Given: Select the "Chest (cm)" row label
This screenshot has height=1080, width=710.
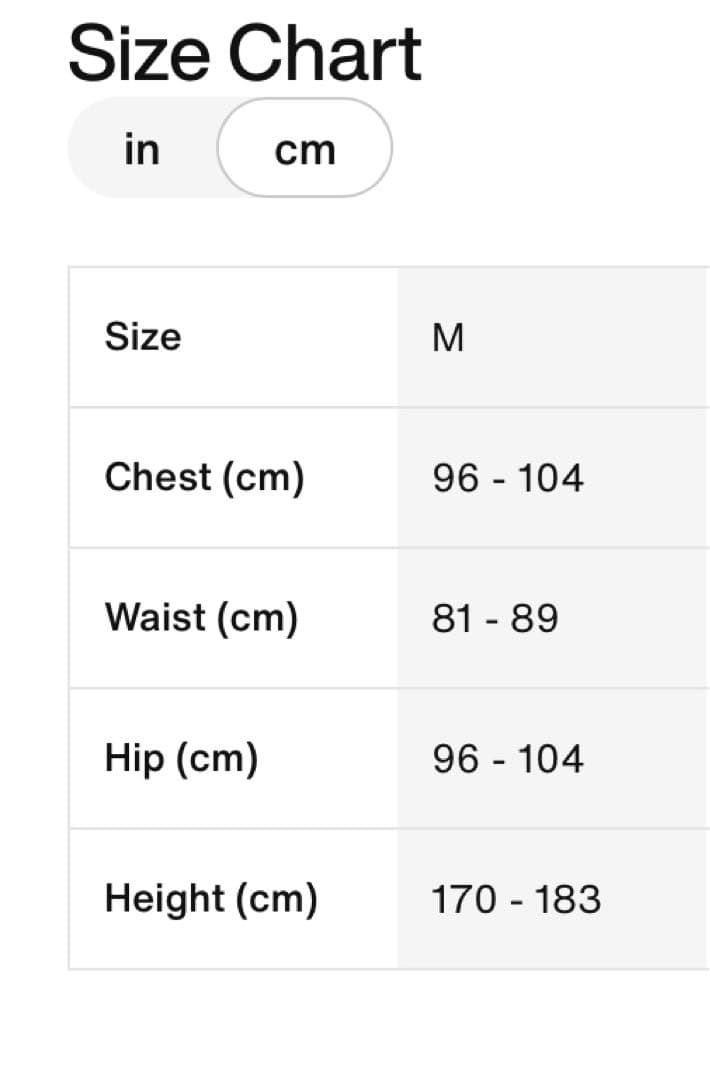Looking at the screenshot, I should 205,477.
